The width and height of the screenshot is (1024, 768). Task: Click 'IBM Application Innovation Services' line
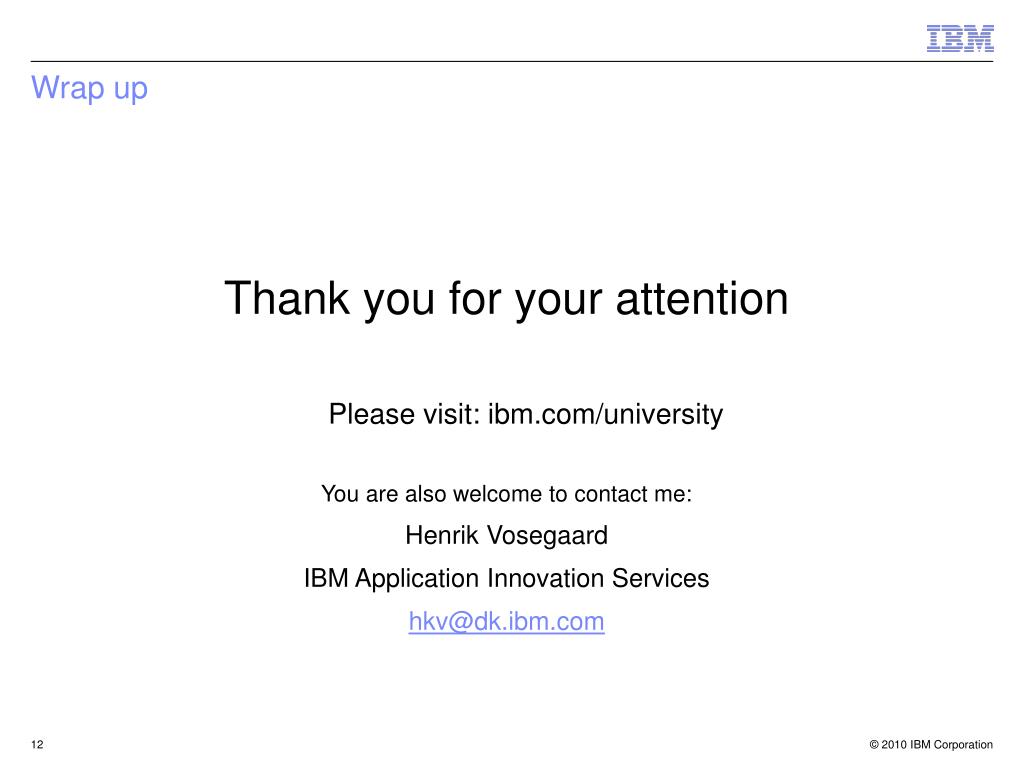(506, 579)
